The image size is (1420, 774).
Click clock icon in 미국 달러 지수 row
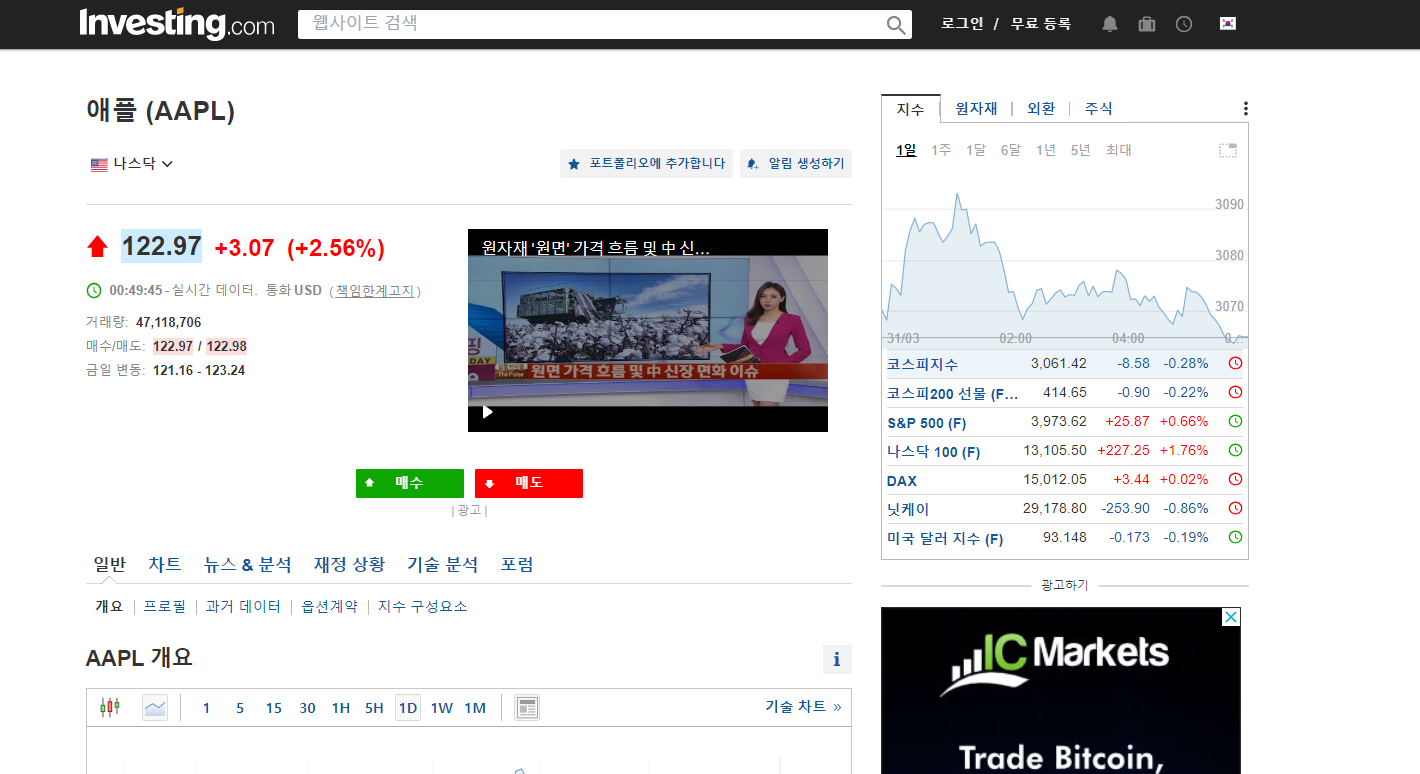click(x=1235, y=538)
